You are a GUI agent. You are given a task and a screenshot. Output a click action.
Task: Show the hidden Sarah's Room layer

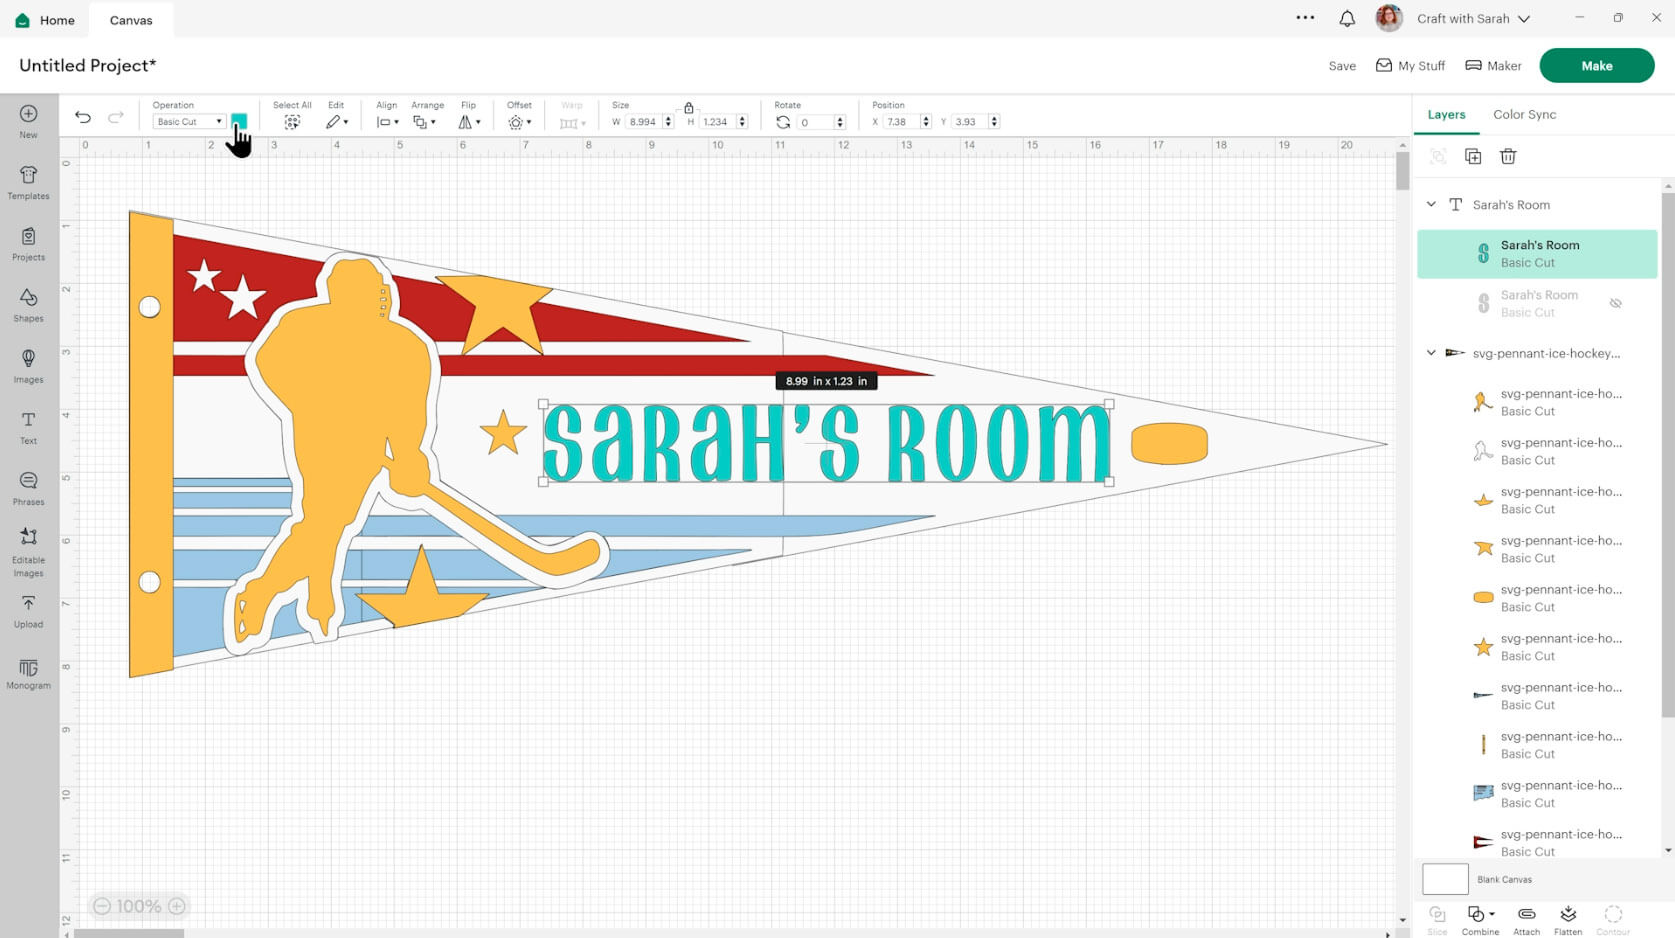1616,302
